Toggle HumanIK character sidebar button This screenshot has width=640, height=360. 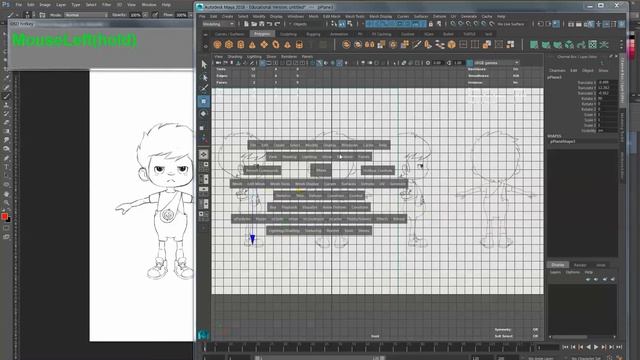[x=598, y=24]
